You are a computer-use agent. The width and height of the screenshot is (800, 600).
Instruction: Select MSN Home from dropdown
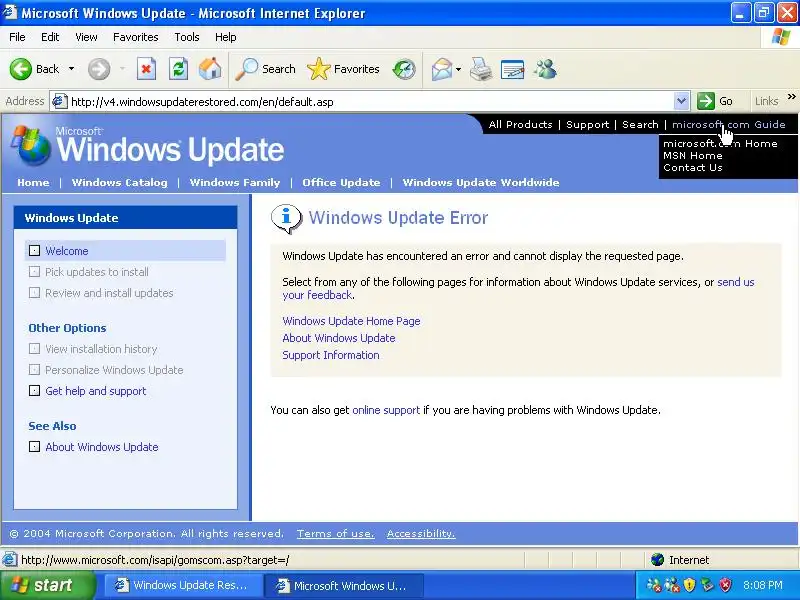pos(693,156)
